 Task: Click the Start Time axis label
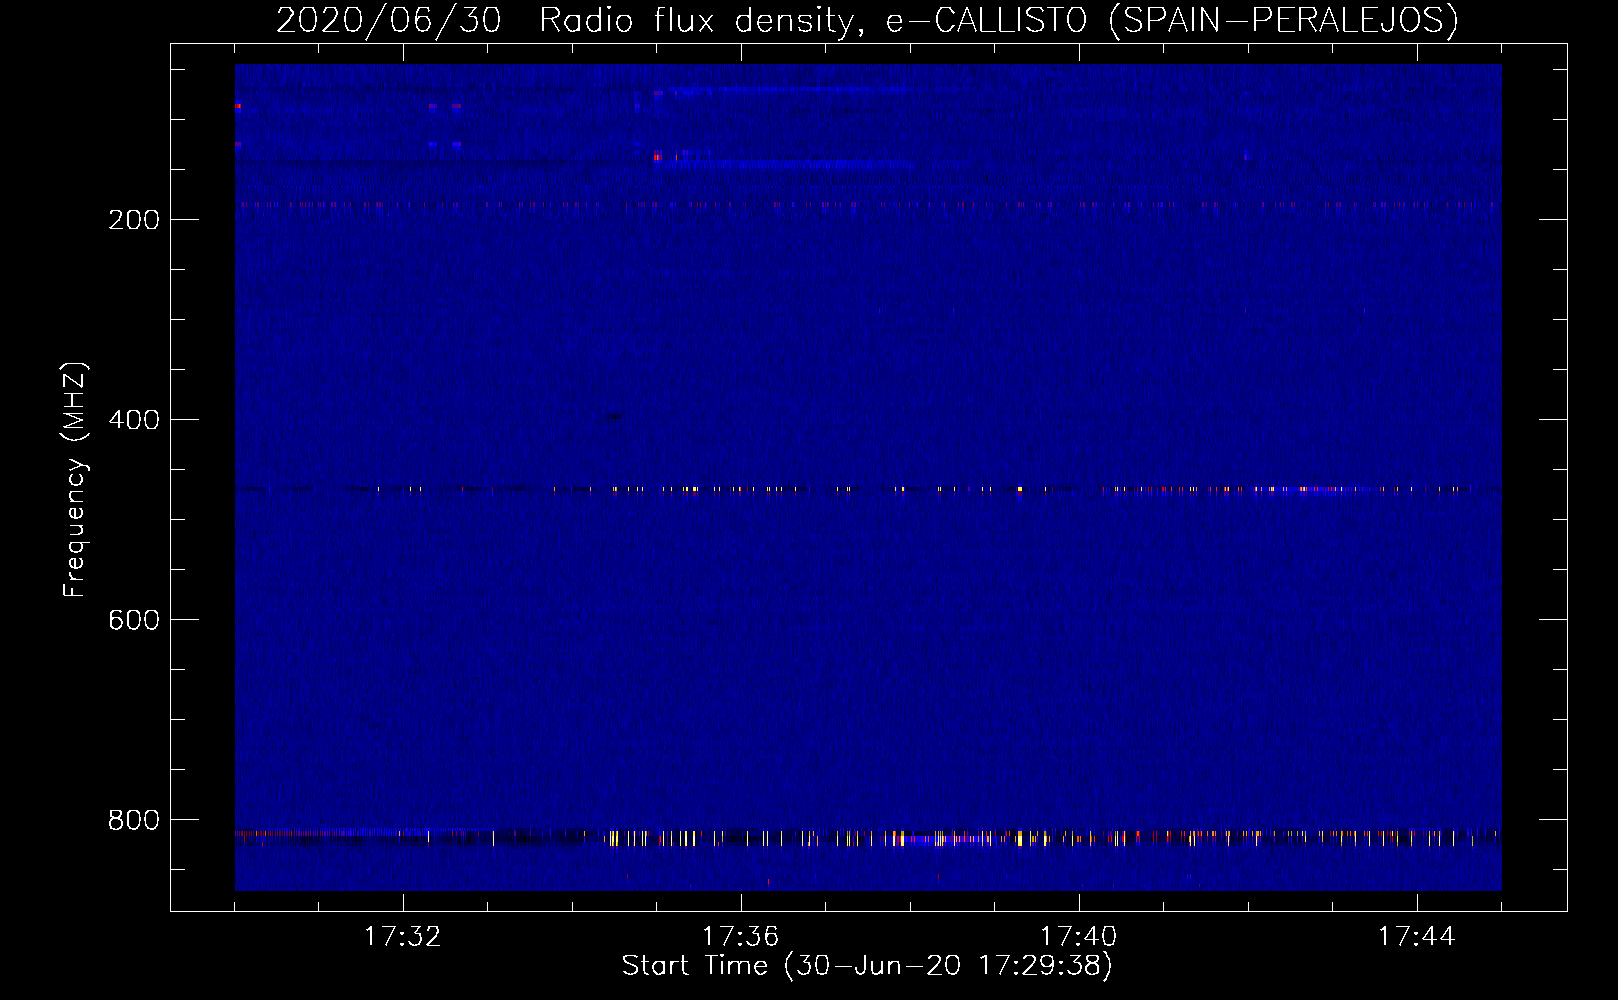pyautogui.click(x=867, y=966)
